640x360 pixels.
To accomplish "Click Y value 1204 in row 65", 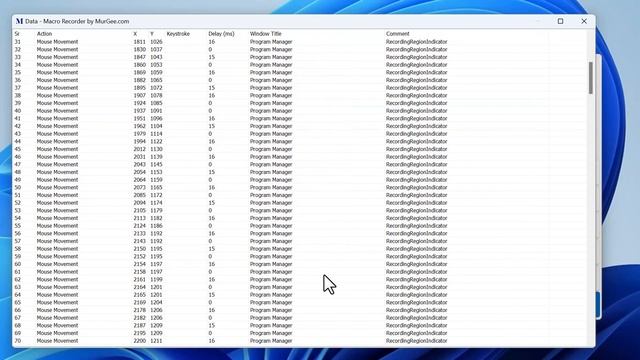I will 156,302.
